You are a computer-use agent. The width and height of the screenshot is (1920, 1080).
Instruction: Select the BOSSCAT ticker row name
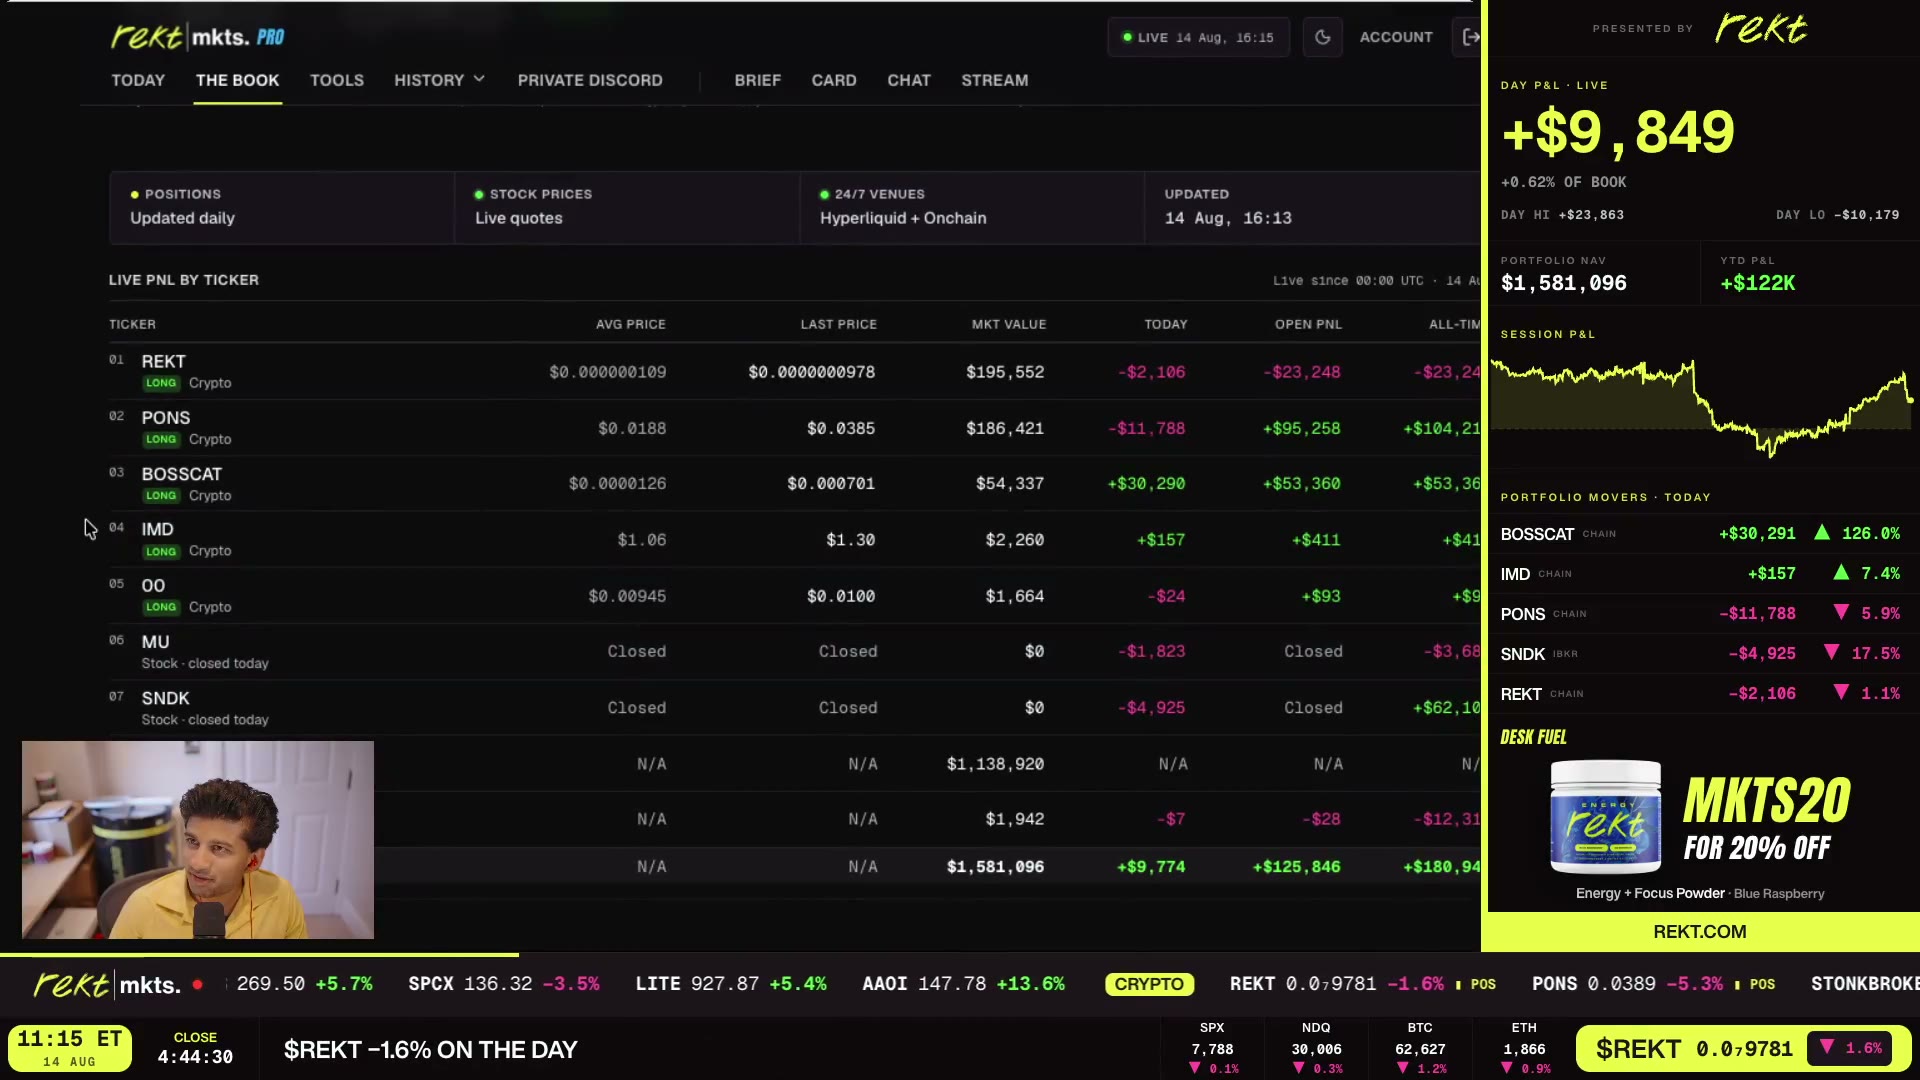(x=181, y=473)
